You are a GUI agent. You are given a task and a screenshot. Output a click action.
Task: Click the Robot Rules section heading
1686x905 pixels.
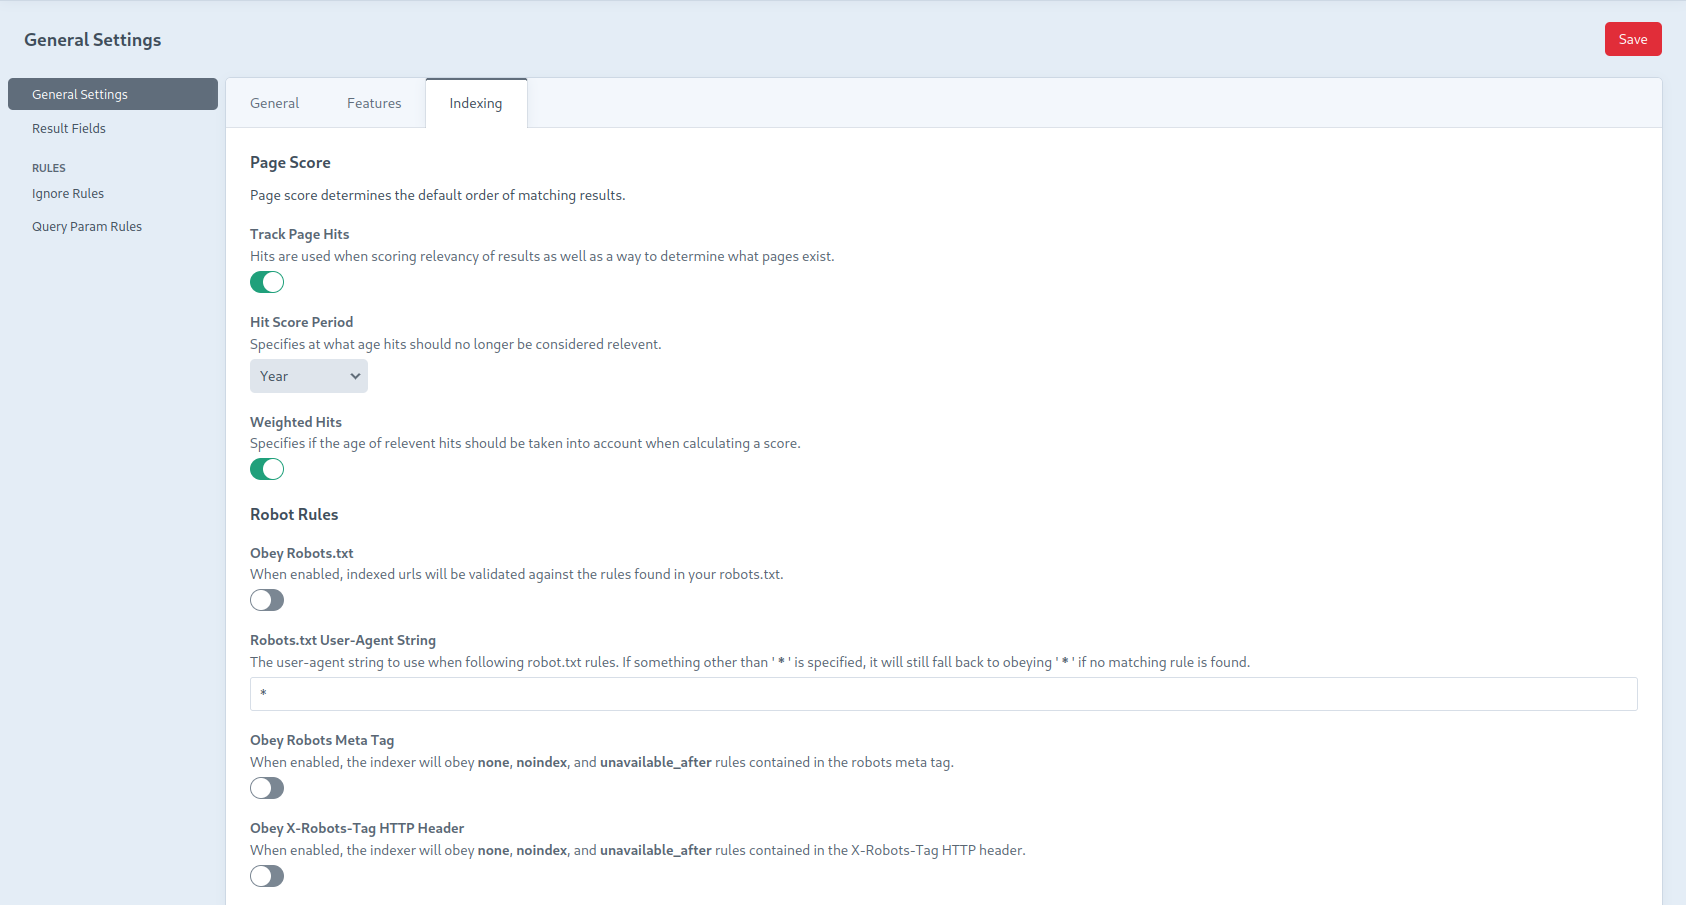click(x=294, y=515)
